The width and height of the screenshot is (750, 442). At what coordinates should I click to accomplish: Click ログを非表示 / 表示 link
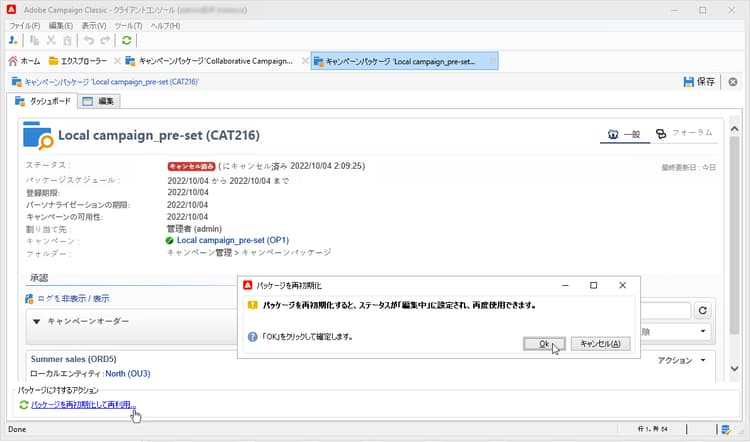coord(73,298)
